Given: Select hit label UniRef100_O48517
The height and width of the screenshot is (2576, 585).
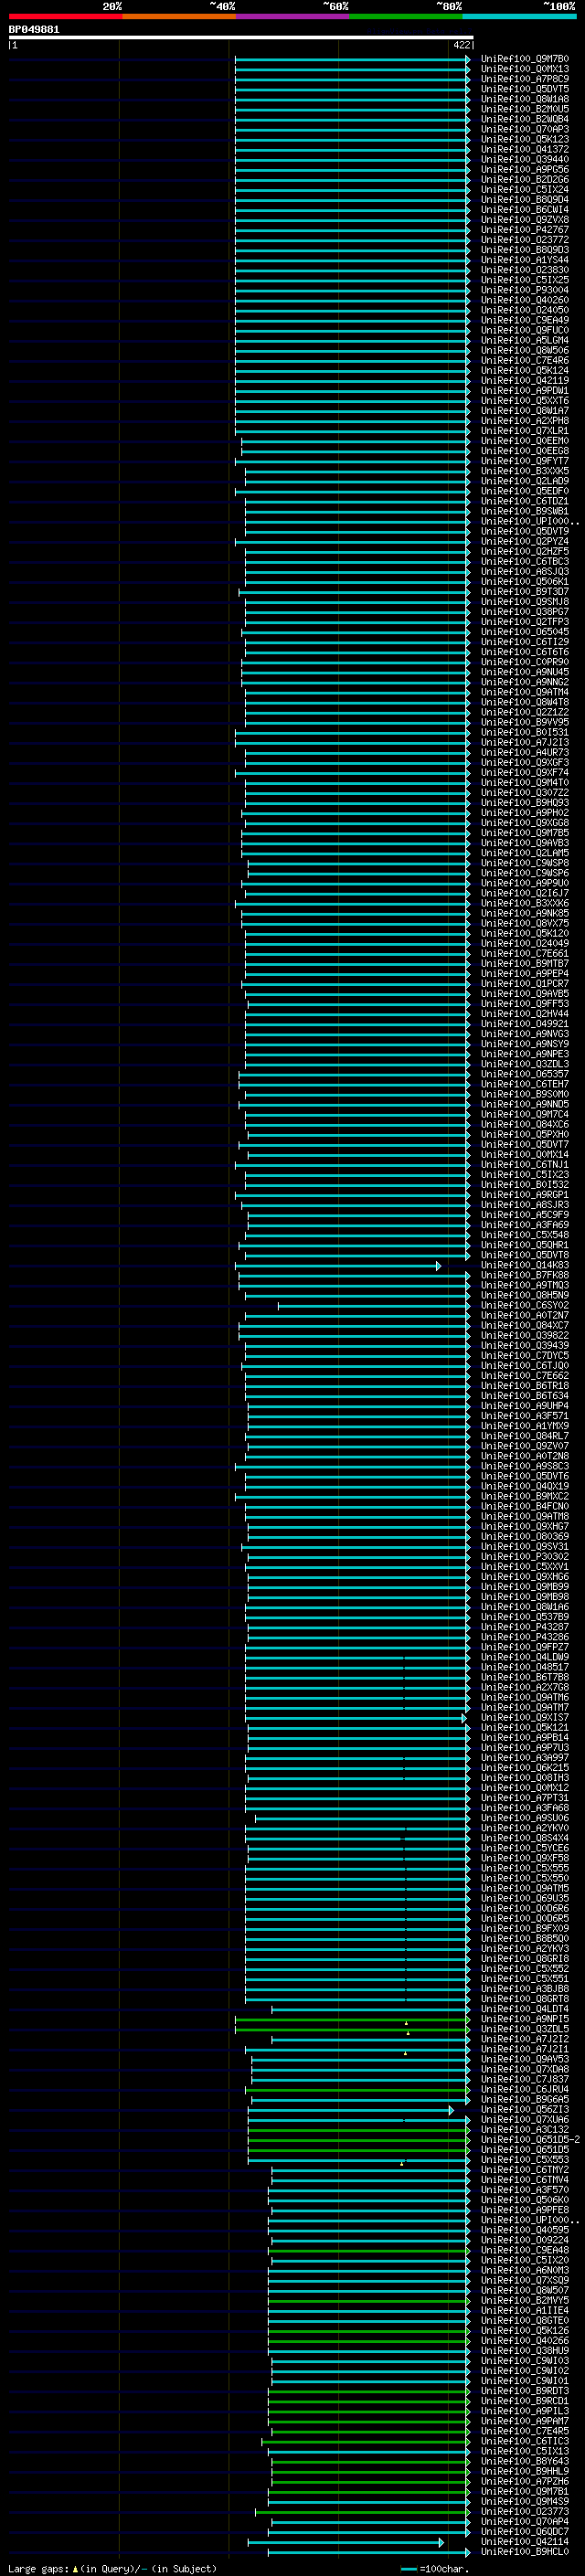Looking at the screenshot, I should point(525,1668).
